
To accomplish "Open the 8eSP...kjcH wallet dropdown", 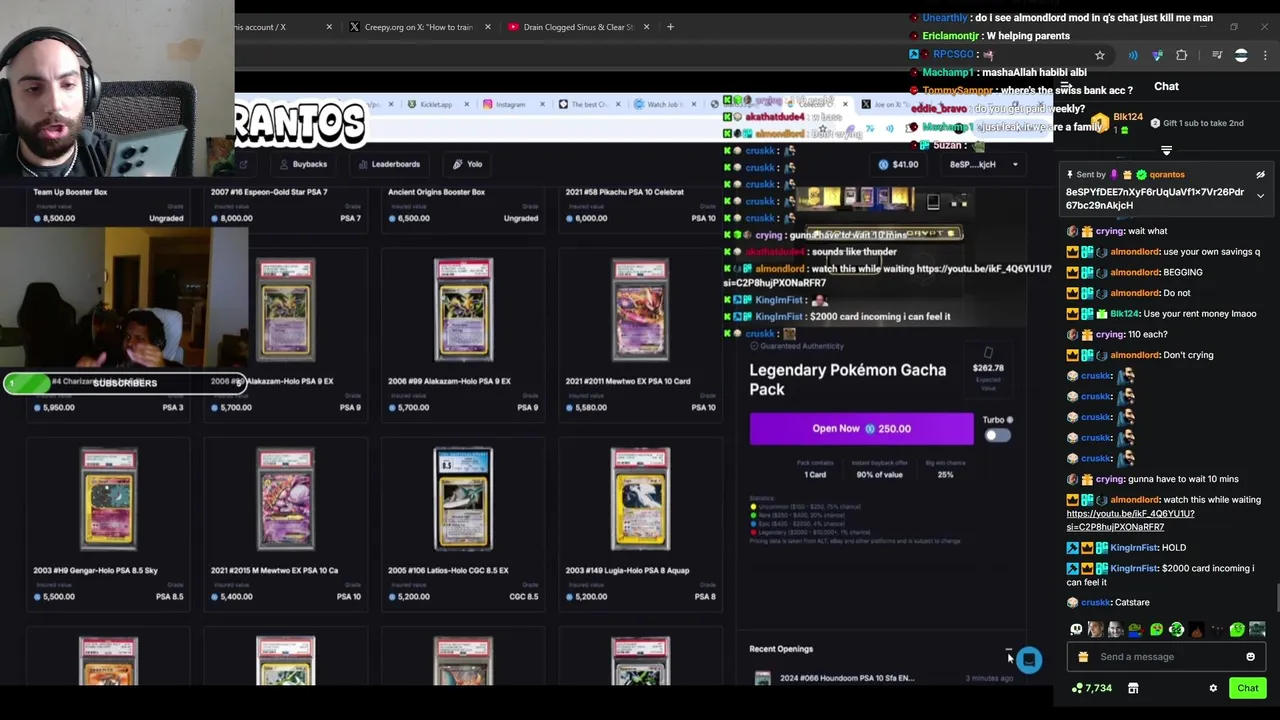I will click(x=984, y=164).
